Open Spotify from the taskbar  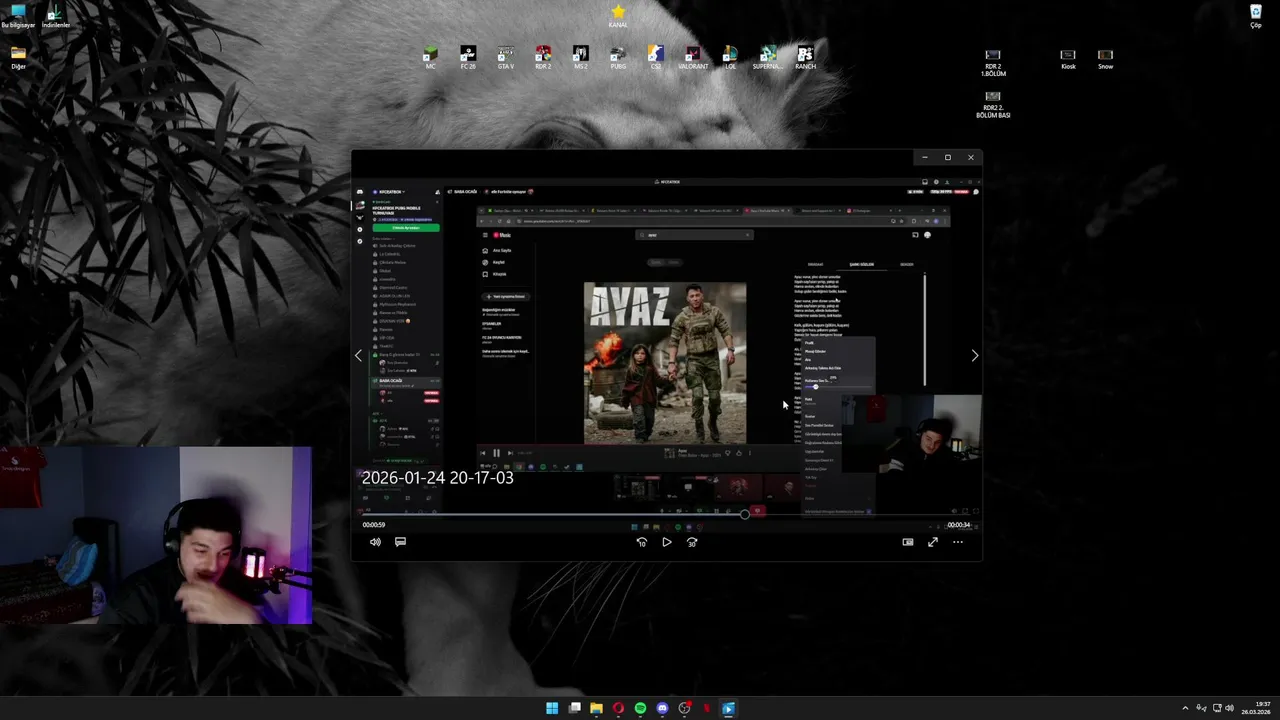click(x=640, y=708)
